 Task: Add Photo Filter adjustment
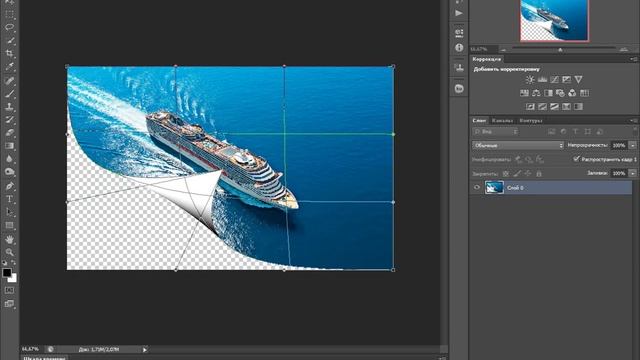coord(560,93)
